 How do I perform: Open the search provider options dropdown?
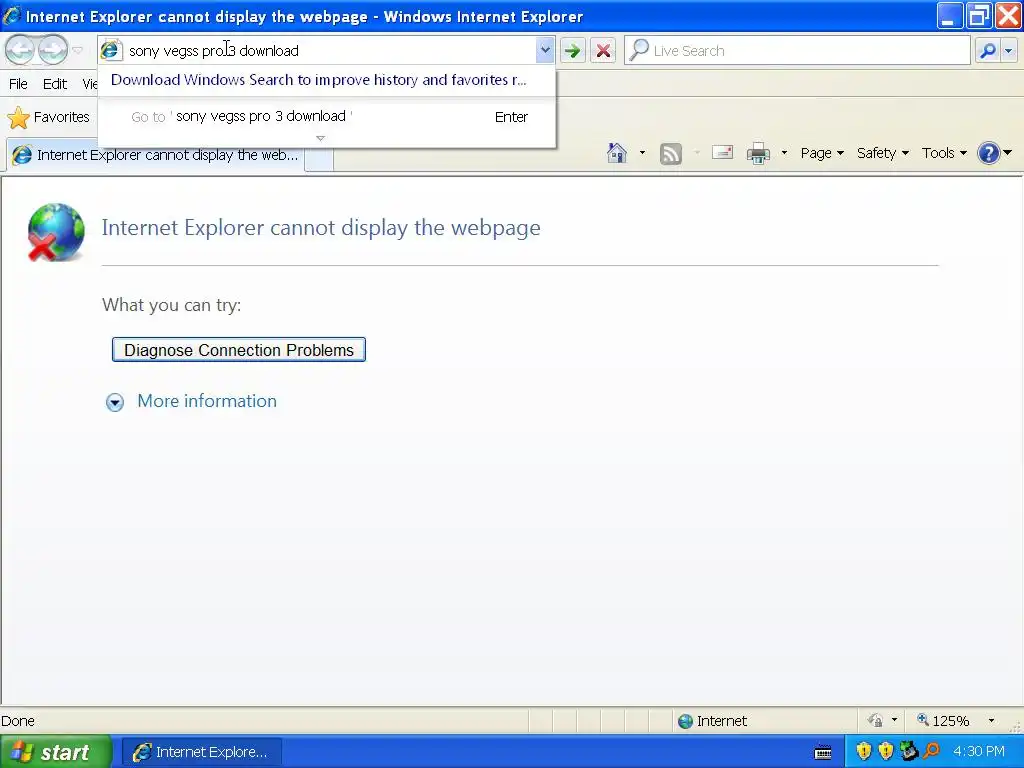pyautogui.click(x=1010, y=50)
